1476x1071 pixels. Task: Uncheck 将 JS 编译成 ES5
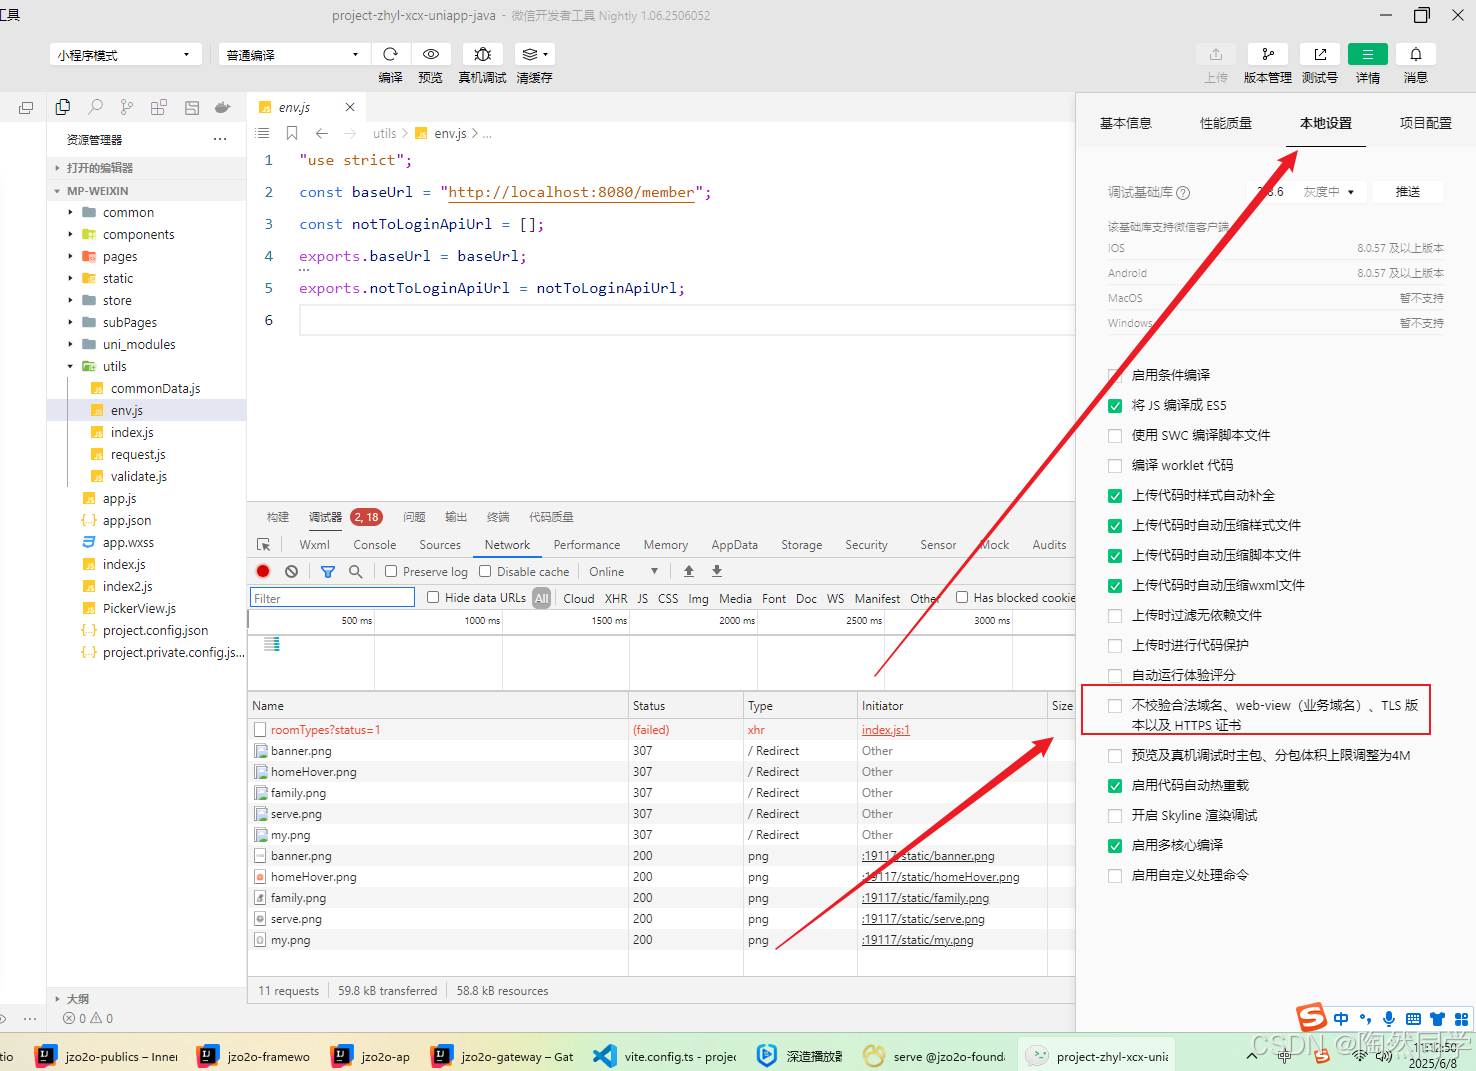[1115, 405]
